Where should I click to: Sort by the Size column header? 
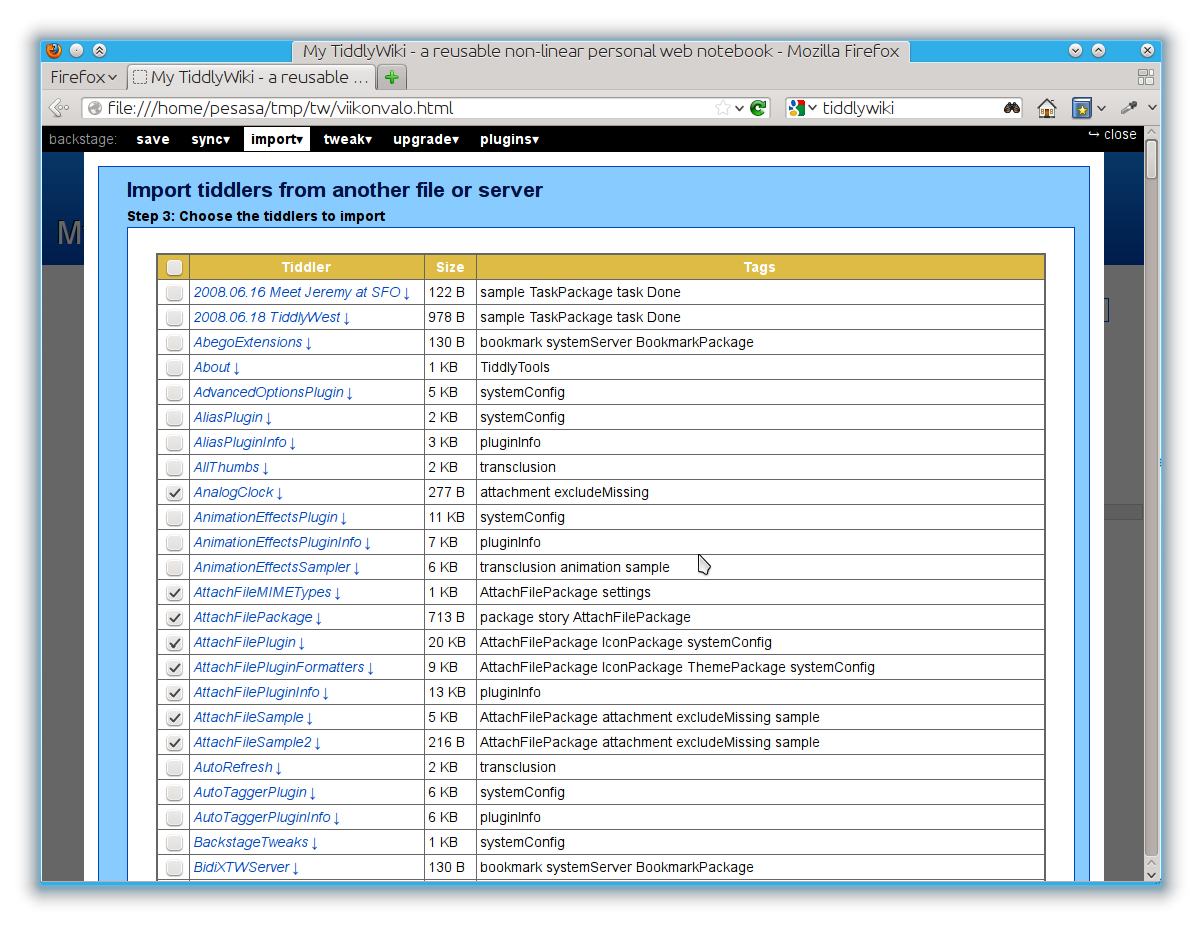[x=450, y=267]
